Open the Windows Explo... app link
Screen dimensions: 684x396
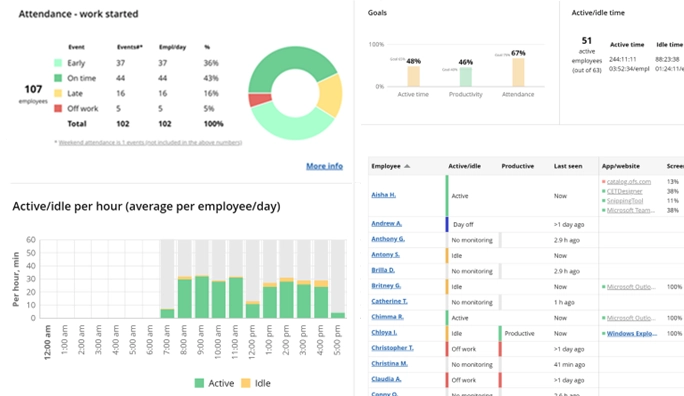point(632,333)
